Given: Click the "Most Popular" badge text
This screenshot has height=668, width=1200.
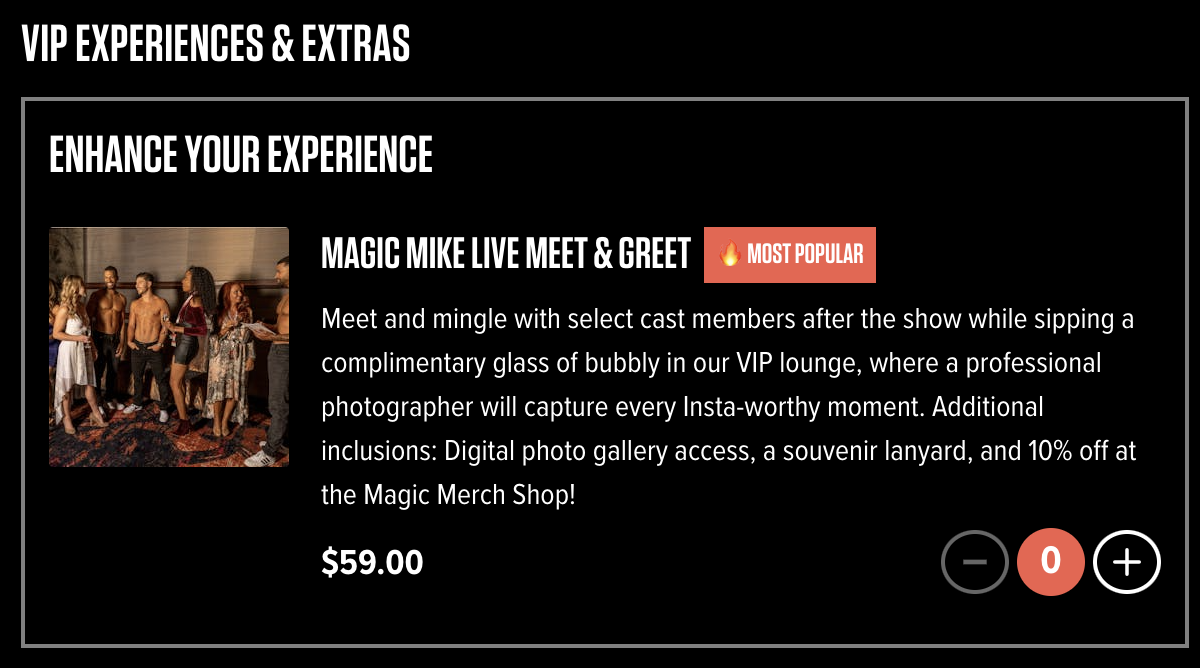Looking at the screenshot, I should (x=804, y=254).
